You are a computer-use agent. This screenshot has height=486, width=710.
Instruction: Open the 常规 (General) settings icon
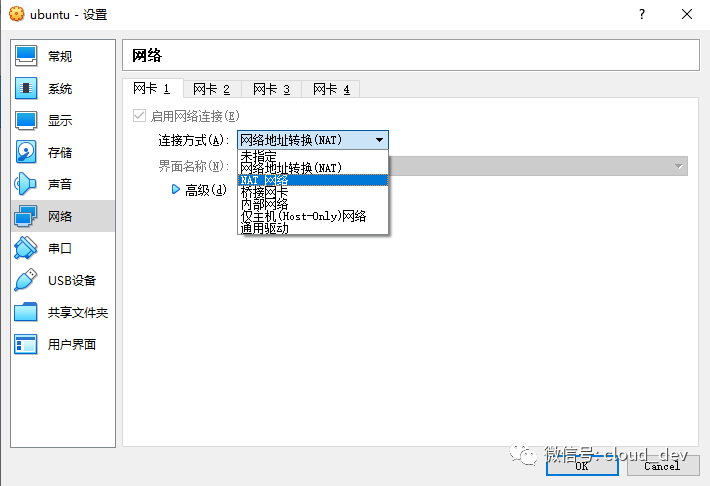[27, 56]
